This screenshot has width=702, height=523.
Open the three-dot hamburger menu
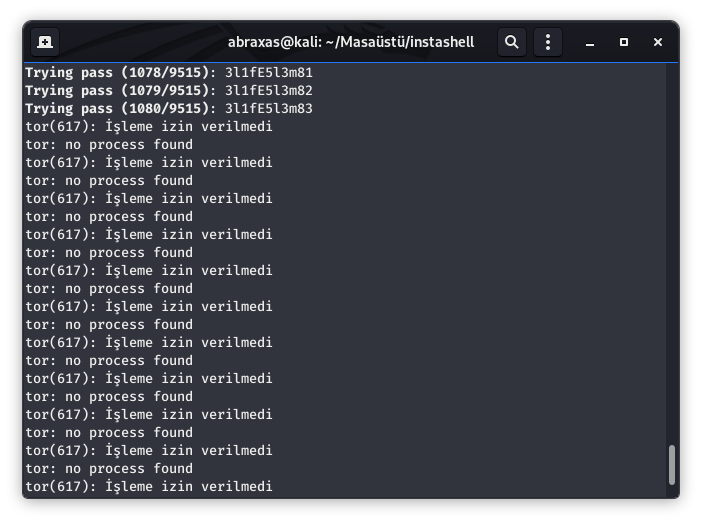[x=548, y=42]
